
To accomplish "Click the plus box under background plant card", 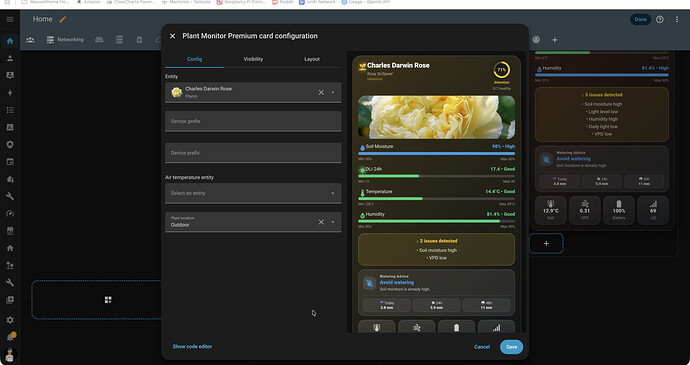I will (546, 243).
